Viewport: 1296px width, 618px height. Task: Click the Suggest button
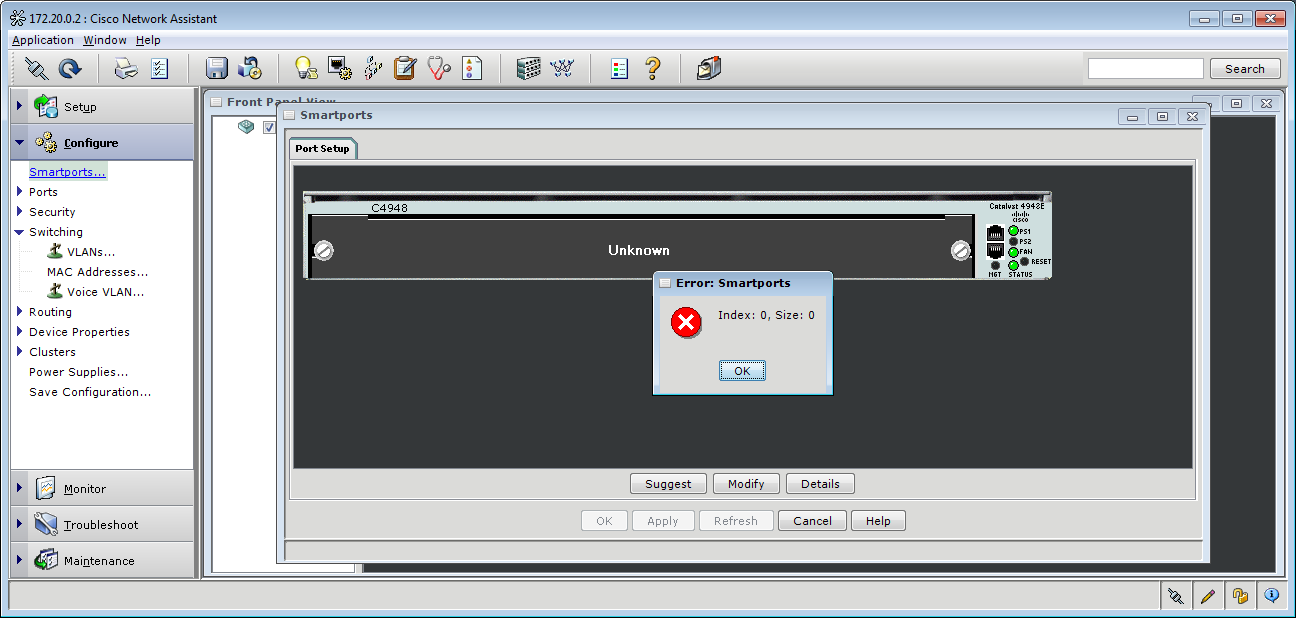[668, 484]
